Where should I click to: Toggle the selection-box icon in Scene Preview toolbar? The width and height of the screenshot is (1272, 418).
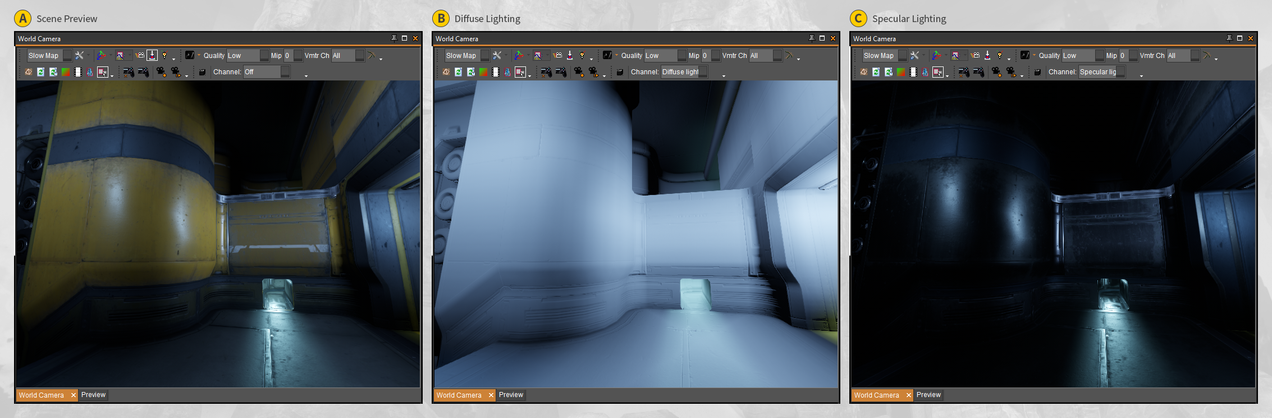click(102, 72)
